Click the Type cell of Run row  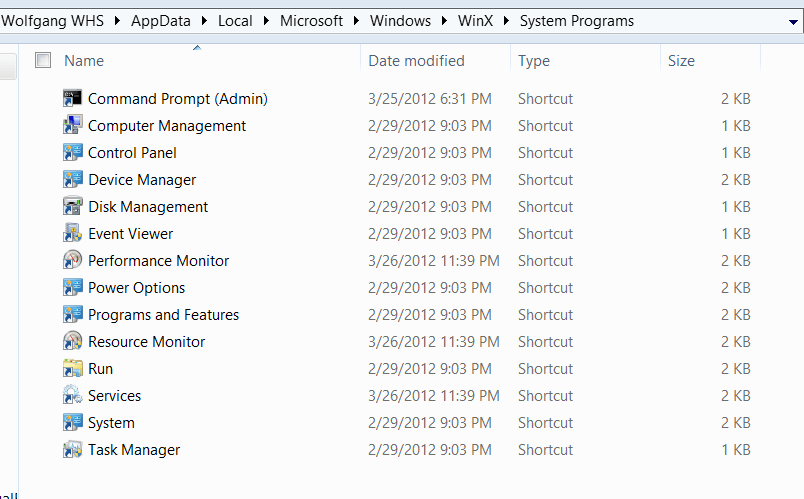click(546, 369)
